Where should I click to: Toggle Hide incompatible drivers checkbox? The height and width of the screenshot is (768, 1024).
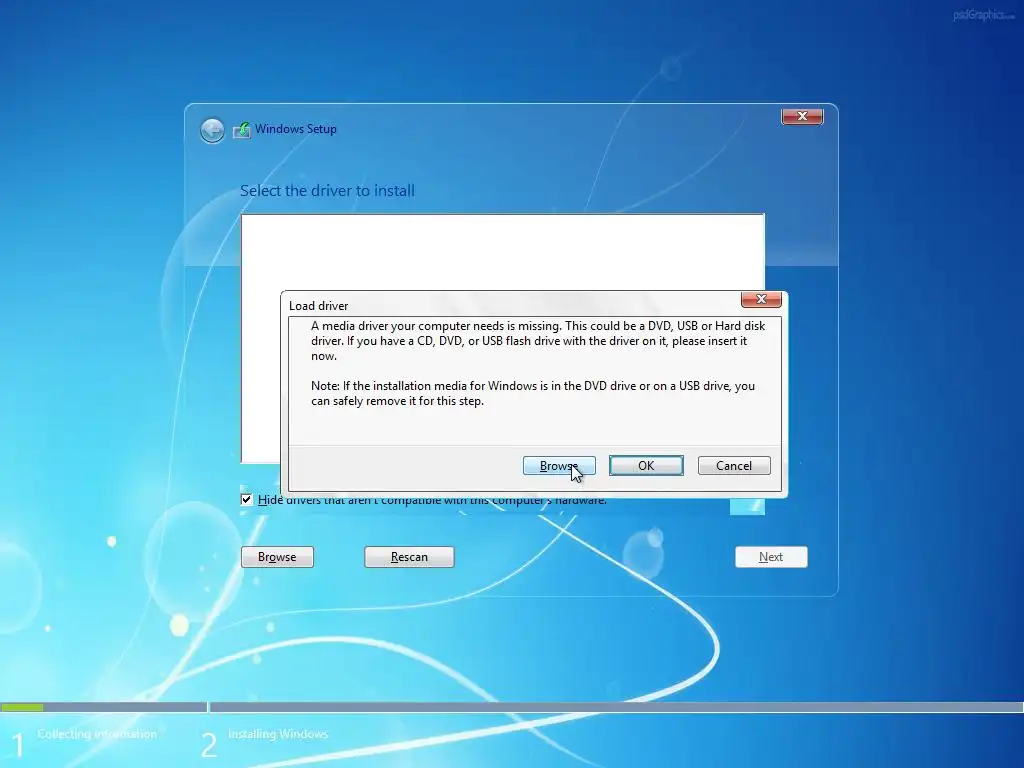246,500
